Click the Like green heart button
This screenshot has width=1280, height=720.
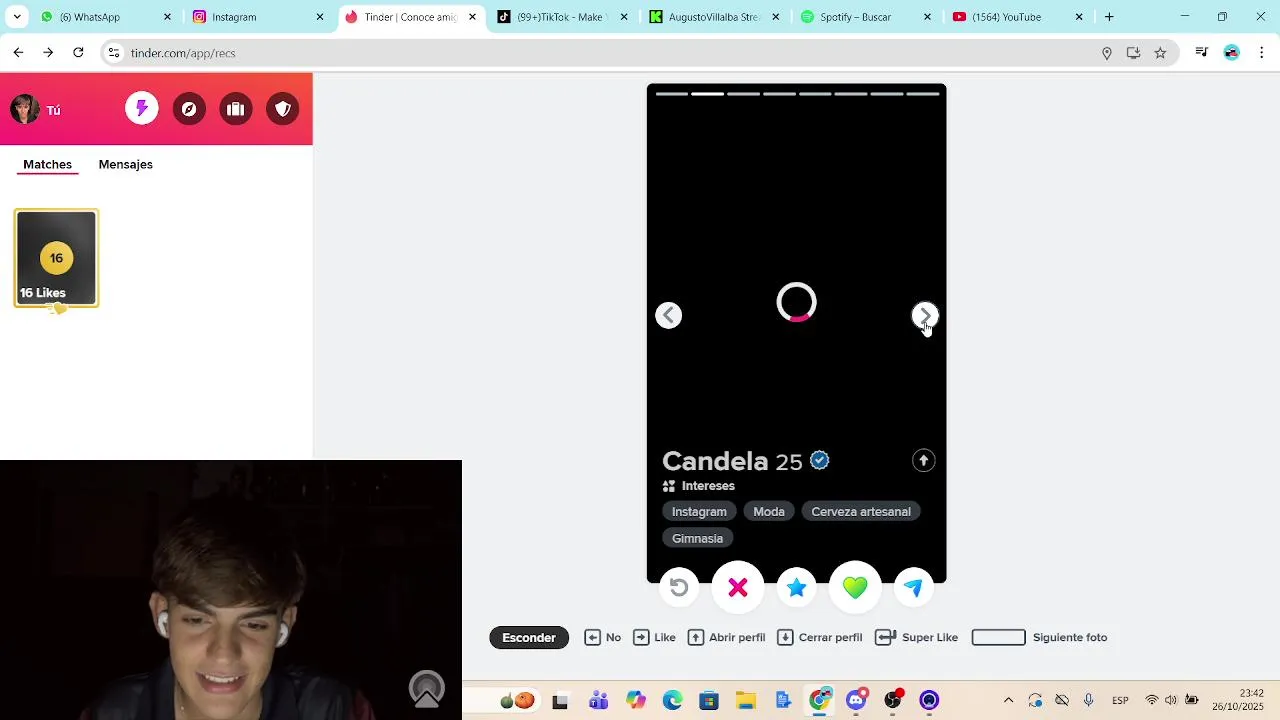(855, 588)
